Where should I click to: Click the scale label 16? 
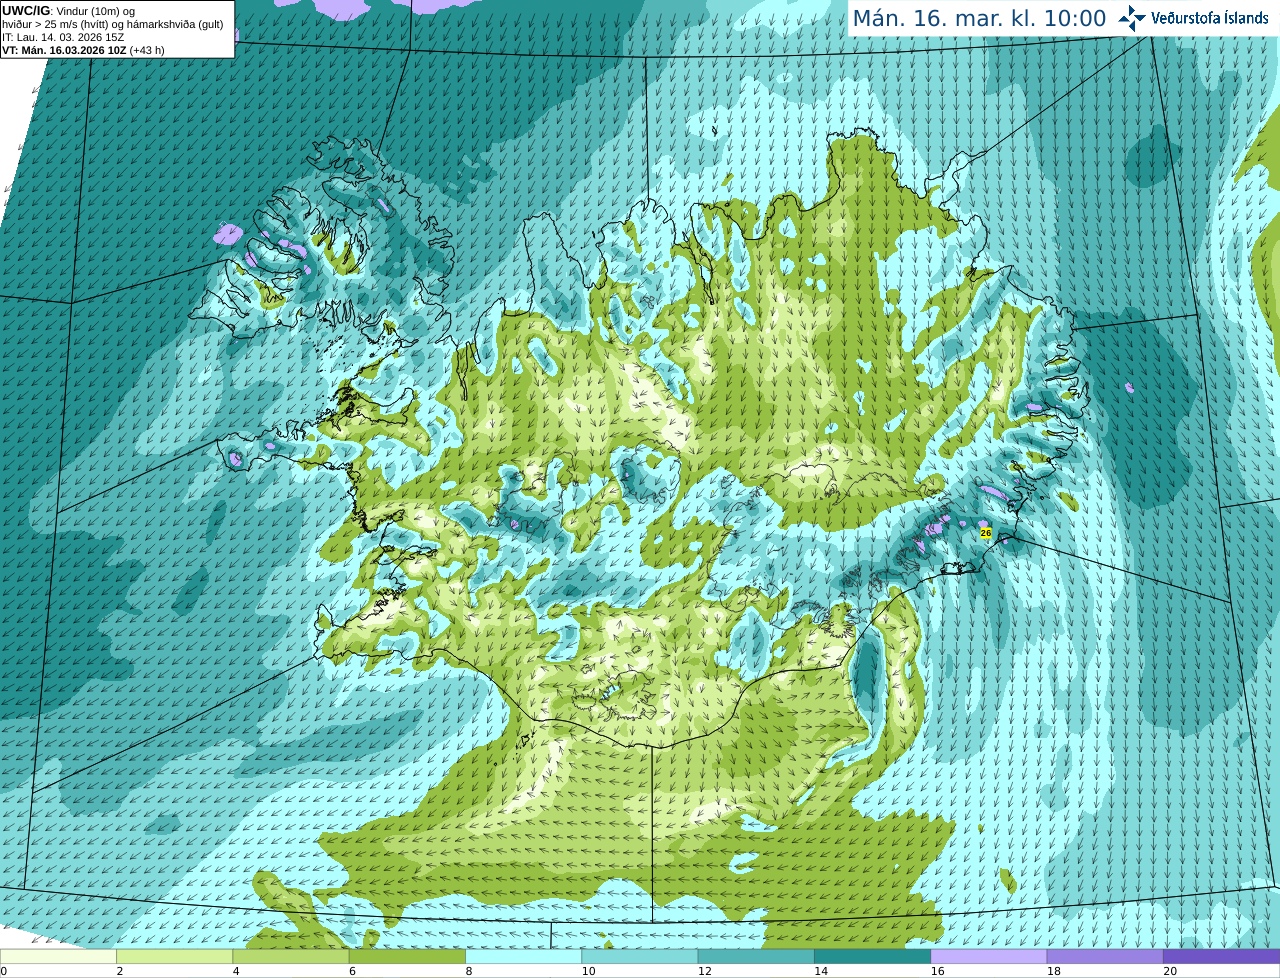point(937,971)
